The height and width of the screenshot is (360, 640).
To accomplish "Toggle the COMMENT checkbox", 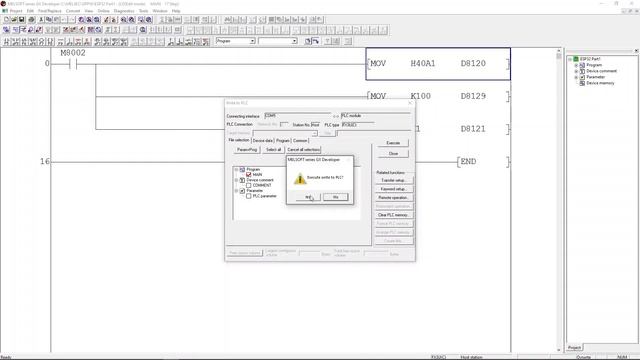I will (x=249, y=185).
